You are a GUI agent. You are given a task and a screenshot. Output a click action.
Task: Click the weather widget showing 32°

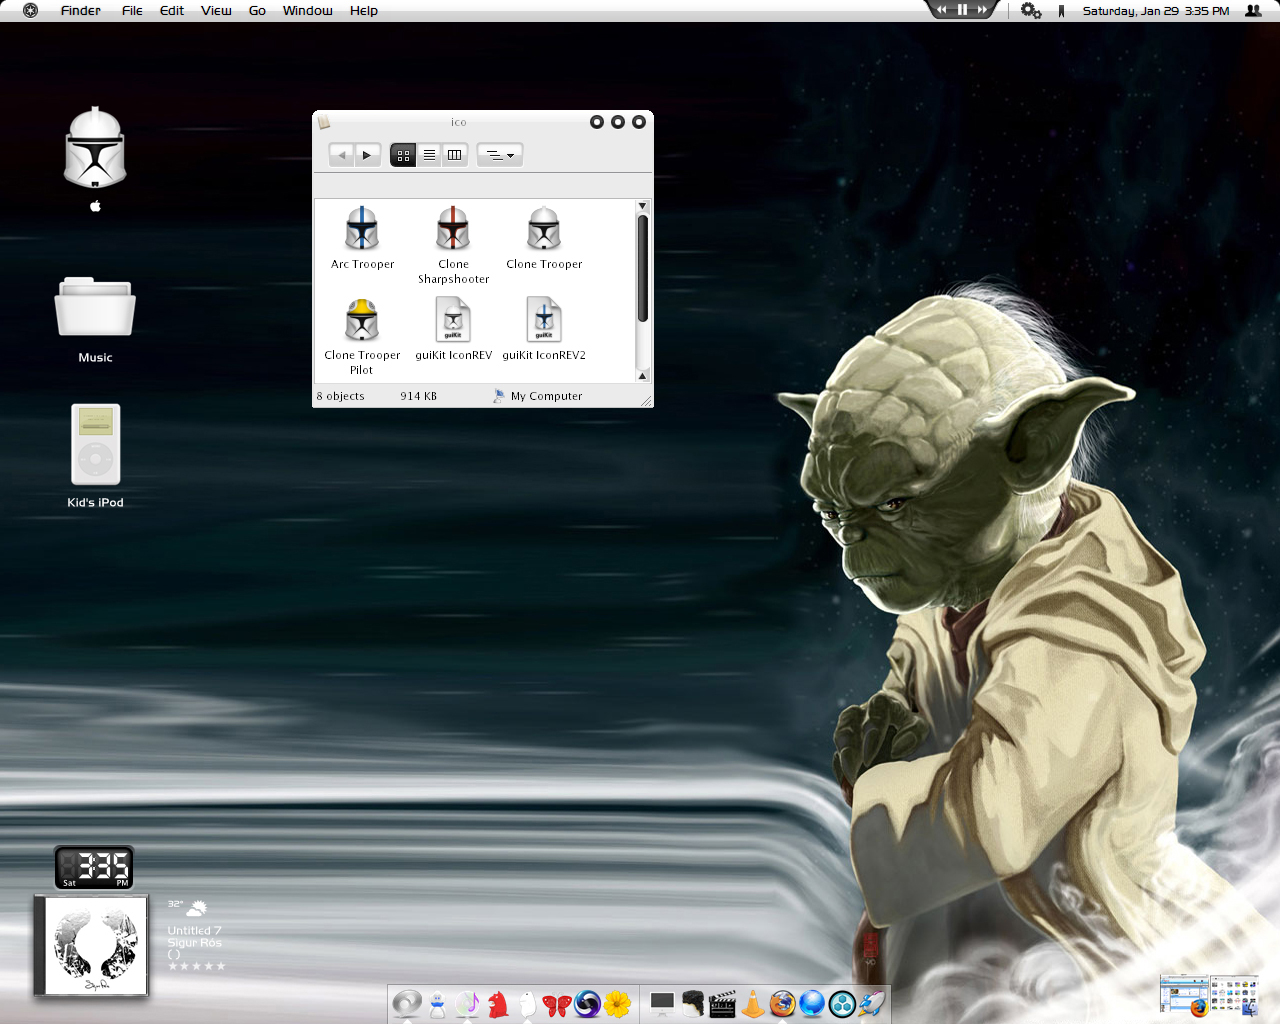click(x=187, y=907)
